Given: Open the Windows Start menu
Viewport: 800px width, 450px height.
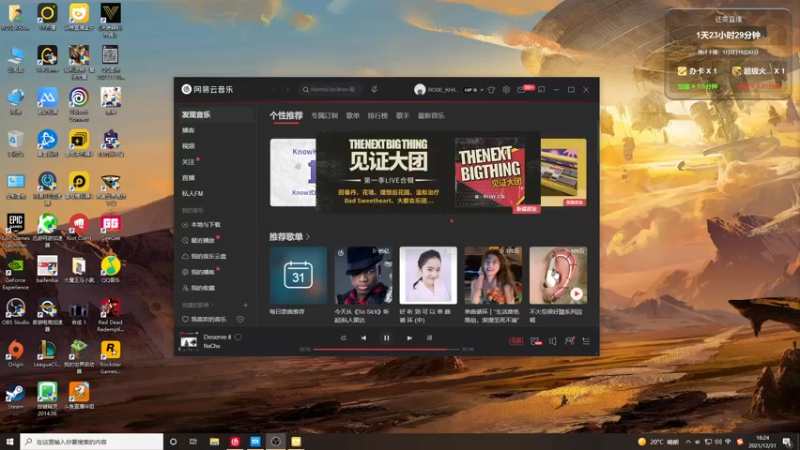Looking at the screenshot, I should click(10, 442).
